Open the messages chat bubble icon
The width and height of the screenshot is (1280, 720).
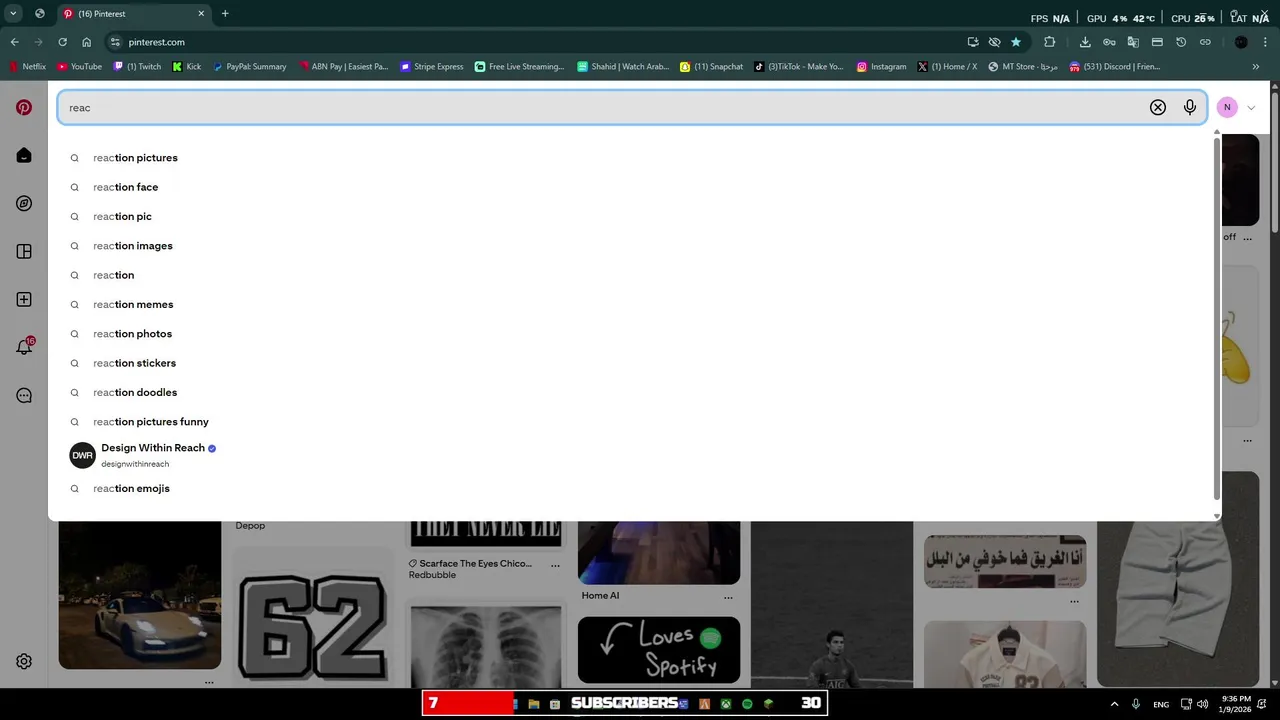click(24, 395)
